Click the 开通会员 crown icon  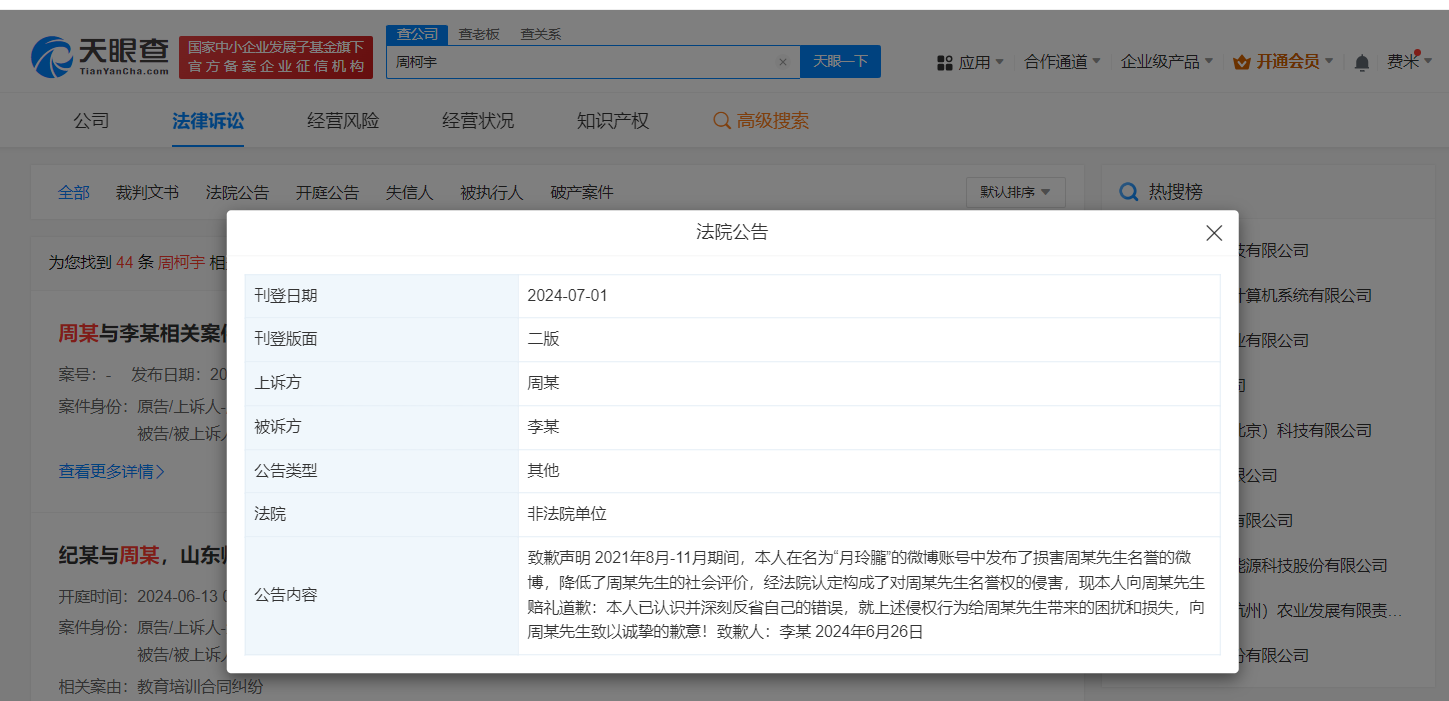[1240, 60]
